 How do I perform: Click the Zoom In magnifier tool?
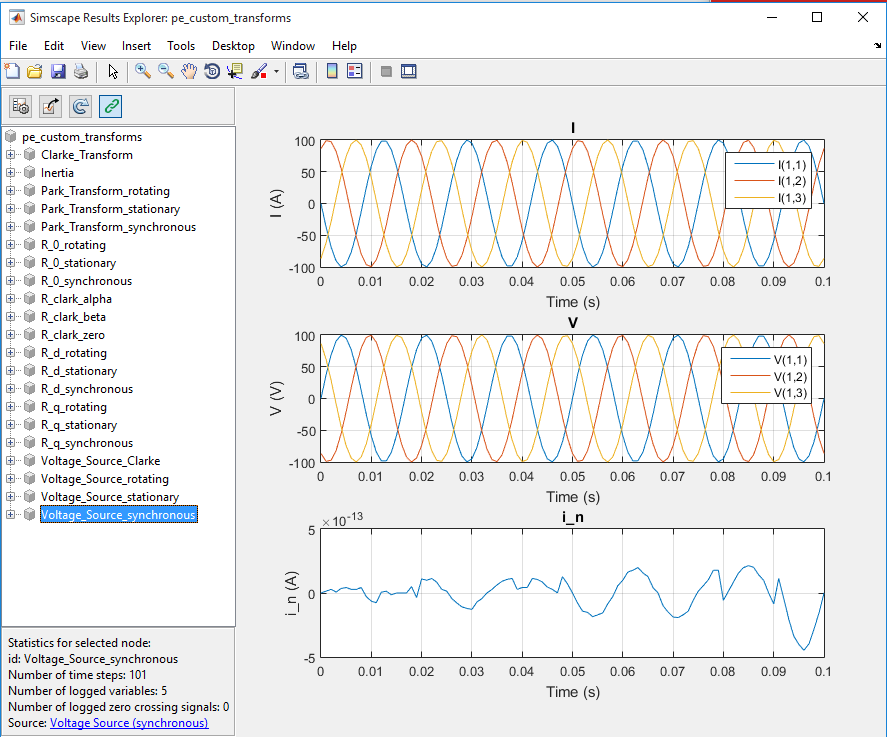(x=143, y=71)
